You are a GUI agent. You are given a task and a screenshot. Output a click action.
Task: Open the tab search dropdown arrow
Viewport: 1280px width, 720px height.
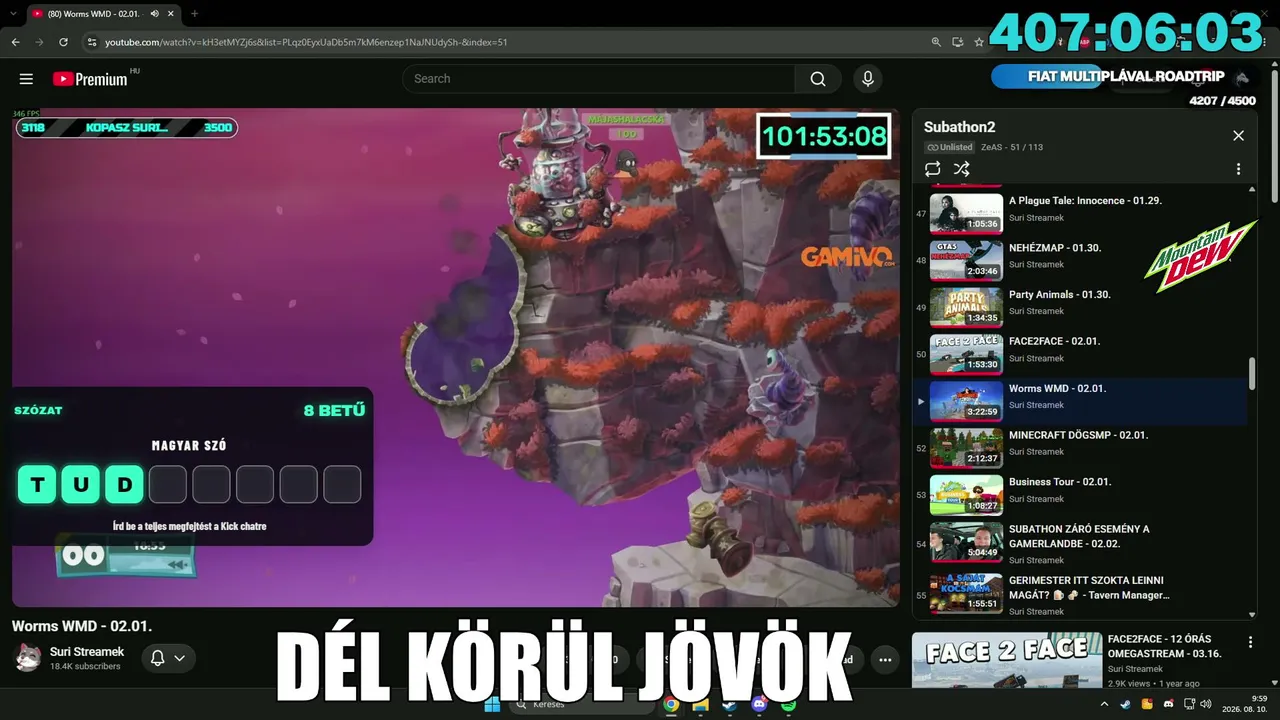[x=11, y=14]
